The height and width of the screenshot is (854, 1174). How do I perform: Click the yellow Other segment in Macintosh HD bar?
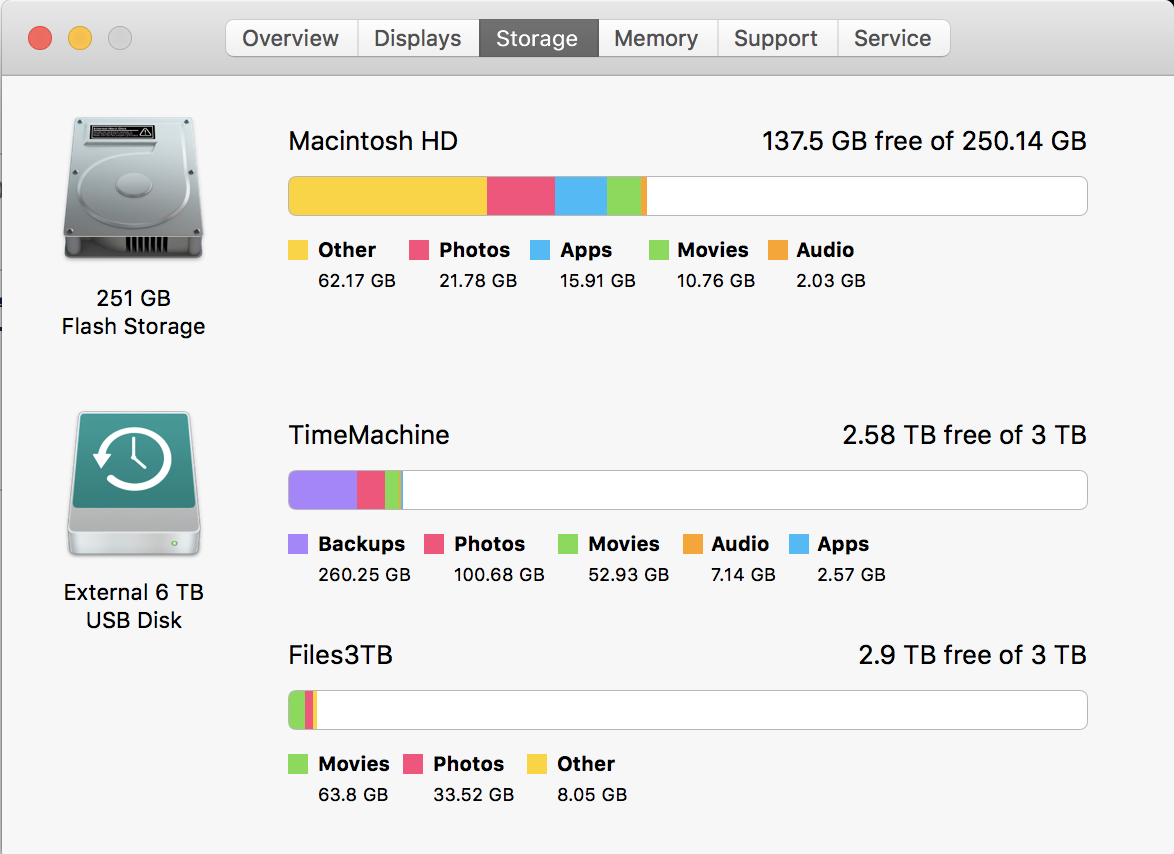[x=388, y=196]
